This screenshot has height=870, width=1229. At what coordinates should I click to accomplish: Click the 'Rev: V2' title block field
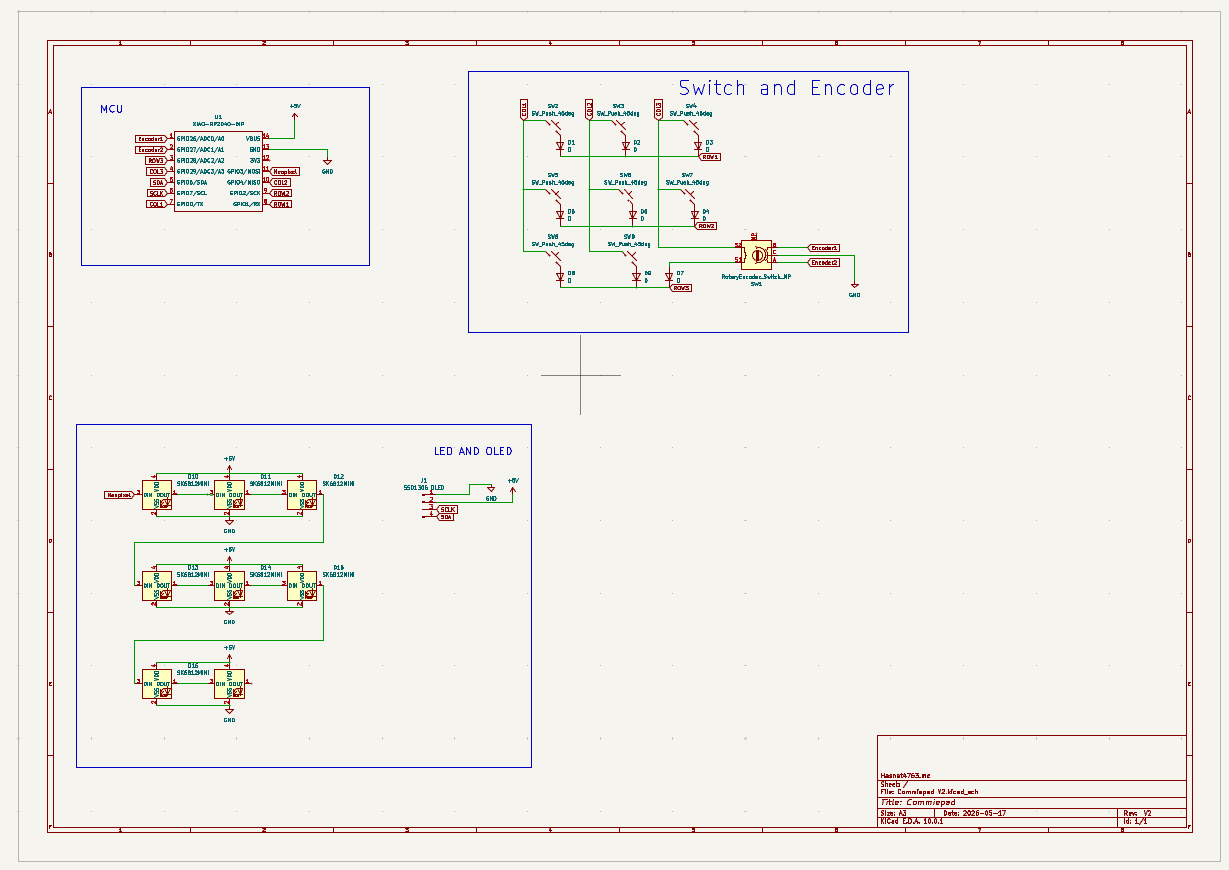click(x=1138, y=813)
